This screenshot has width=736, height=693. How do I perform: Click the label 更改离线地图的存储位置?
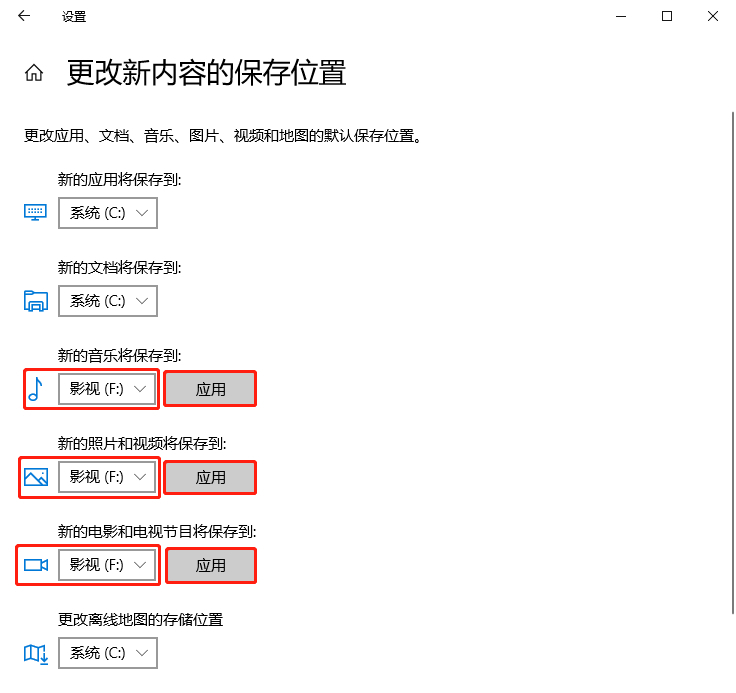(140, 620)
